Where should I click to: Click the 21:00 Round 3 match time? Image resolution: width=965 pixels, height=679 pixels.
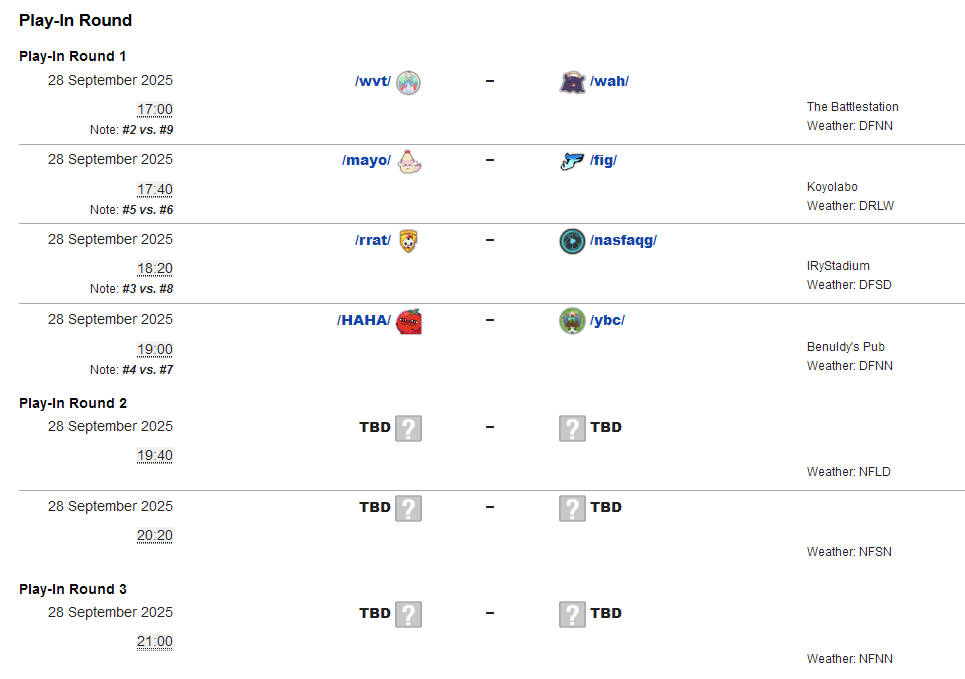click(155, 641)
